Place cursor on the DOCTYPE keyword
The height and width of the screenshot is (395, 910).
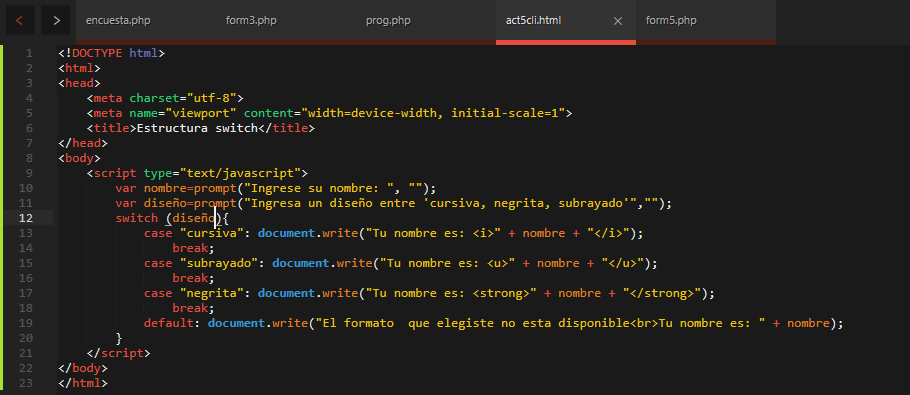tap(98, 53)
